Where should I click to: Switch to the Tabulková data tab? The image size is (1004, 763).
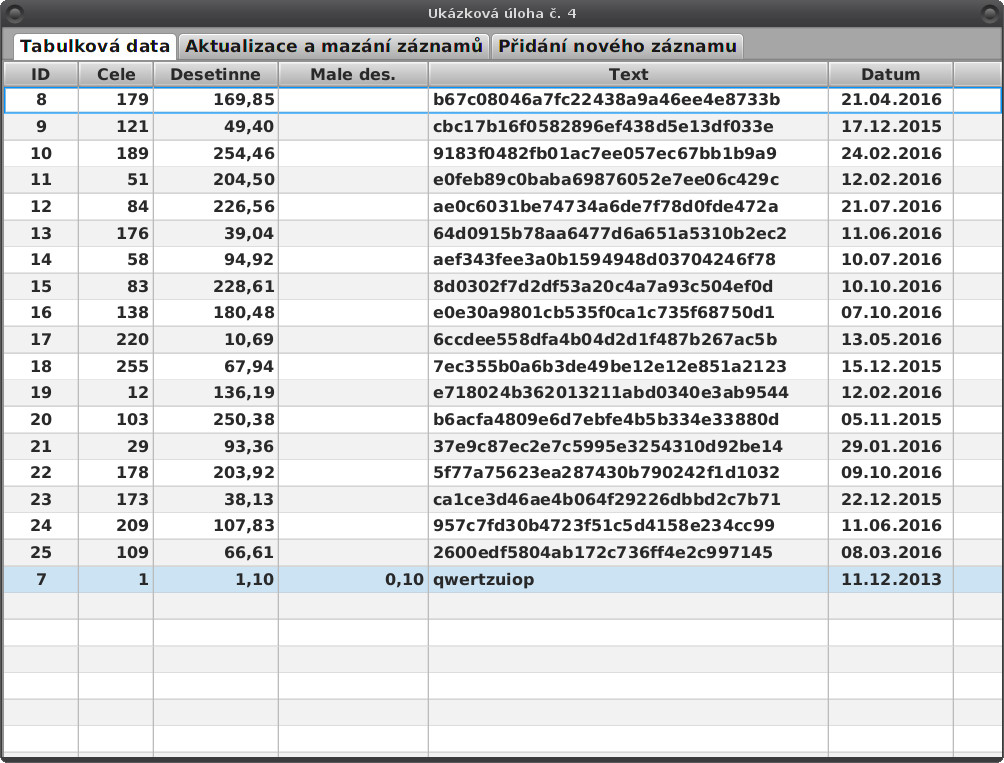point(95,46)
